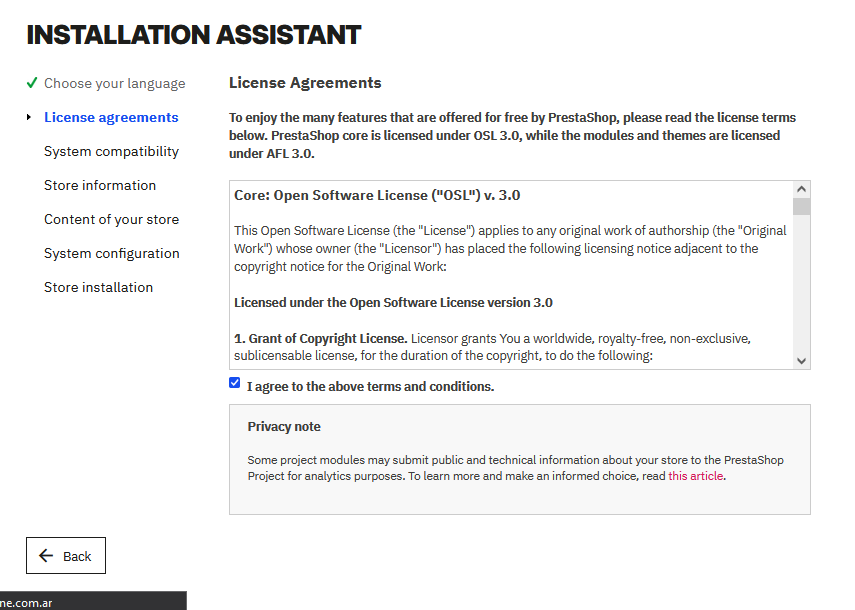Click the scrollbar up arrow of the license box
Viewport: 855px width, 610px height.
(801, 187)
